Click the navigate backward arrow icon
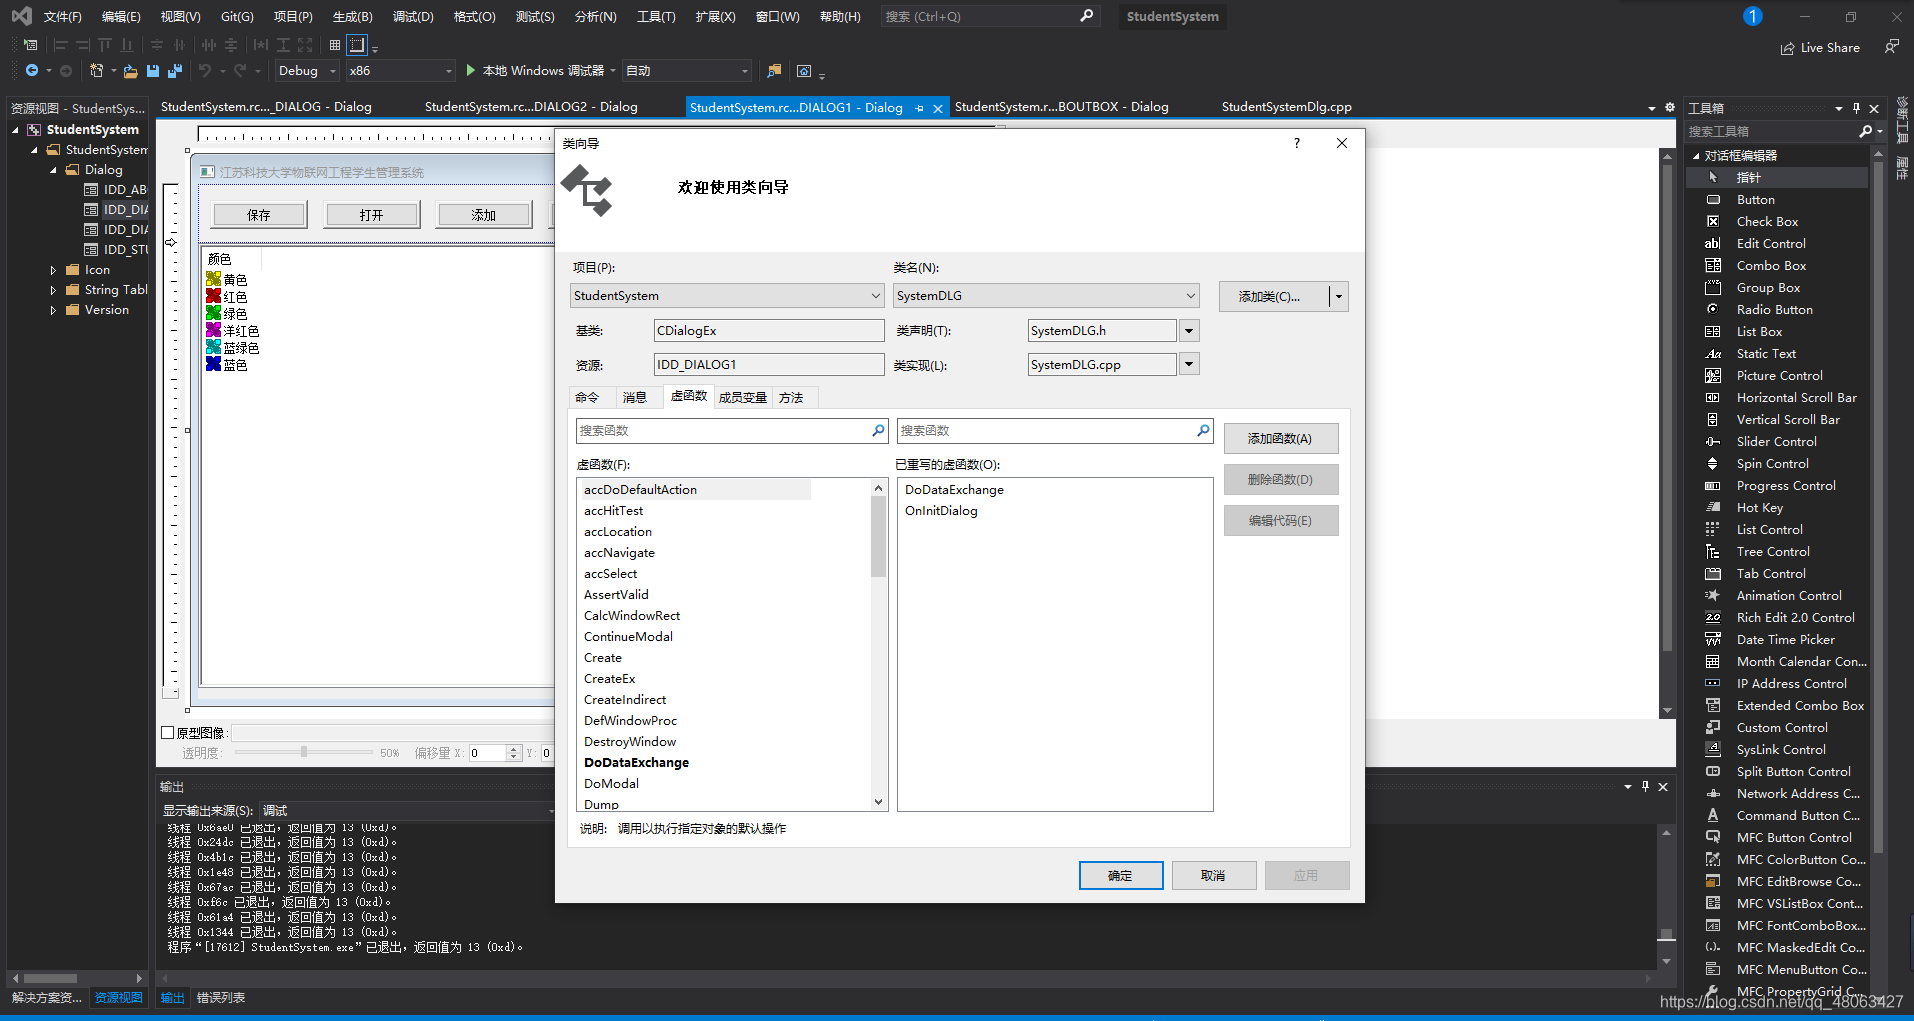Viewport: 1914px width, 1021px height. click(x=32, y=71)
